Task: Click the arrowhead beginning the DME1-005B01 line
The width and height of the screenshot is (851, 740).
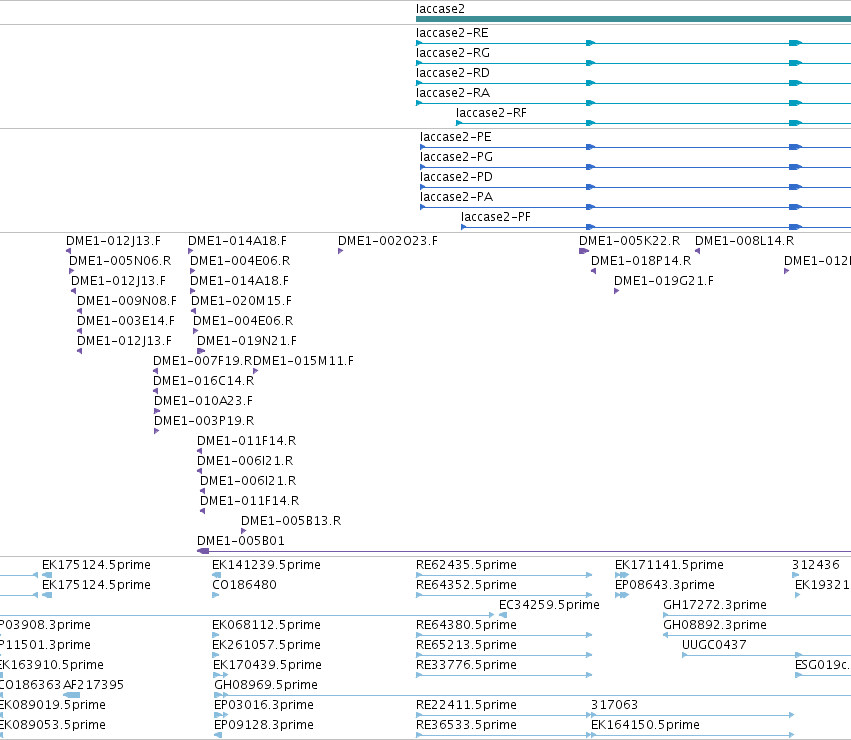Action: [x=202, y=551]
